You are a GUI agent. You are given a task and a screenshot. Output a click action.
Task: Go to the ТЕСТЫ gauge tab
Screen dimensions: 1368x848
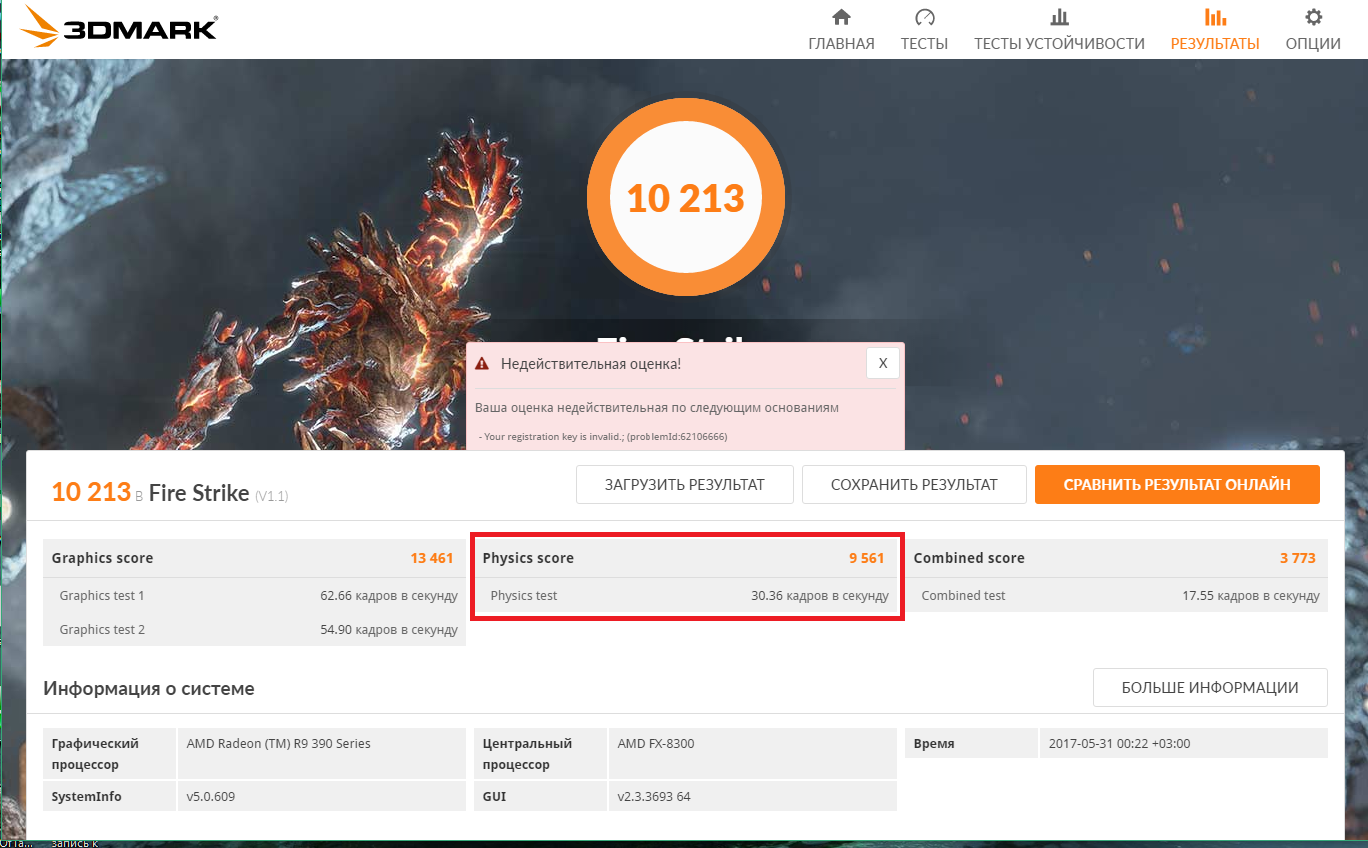pyautogui.click(x=924, y=30)
